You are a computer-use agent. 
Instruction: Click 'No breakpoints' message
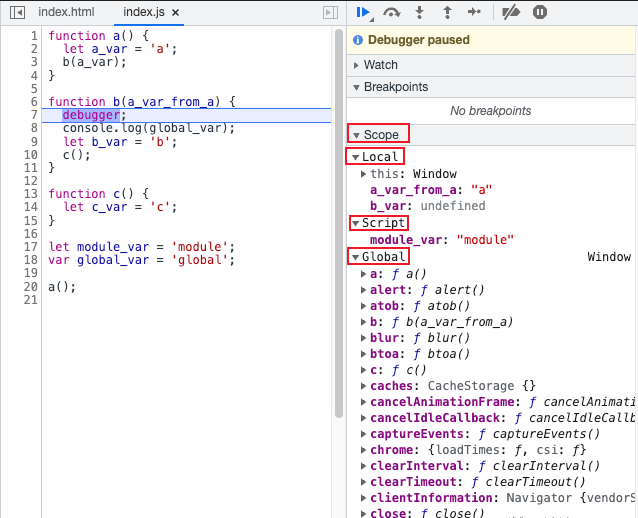490,111
